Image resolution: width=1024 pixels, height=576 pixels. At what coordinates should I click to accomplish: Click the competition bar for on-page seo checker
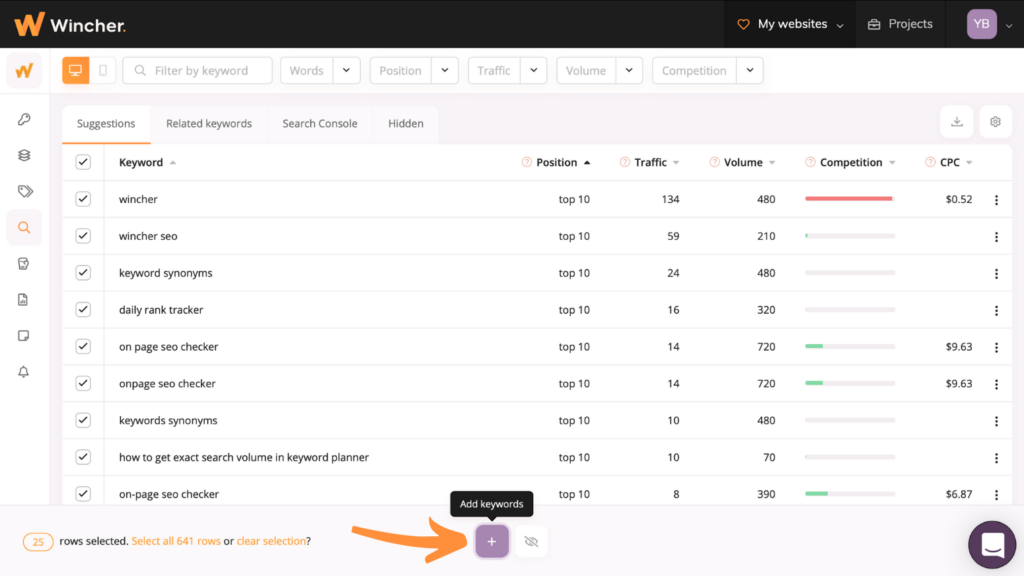click(x=850, y=494)
